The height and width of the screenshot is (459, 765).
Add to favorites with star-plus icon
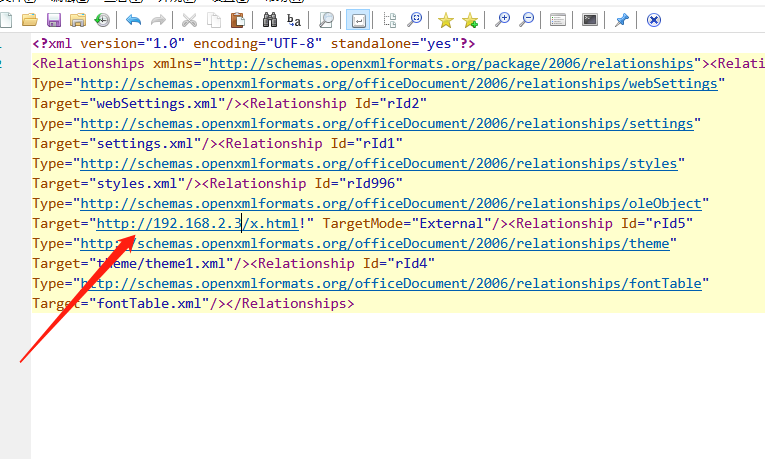(470, 20)
